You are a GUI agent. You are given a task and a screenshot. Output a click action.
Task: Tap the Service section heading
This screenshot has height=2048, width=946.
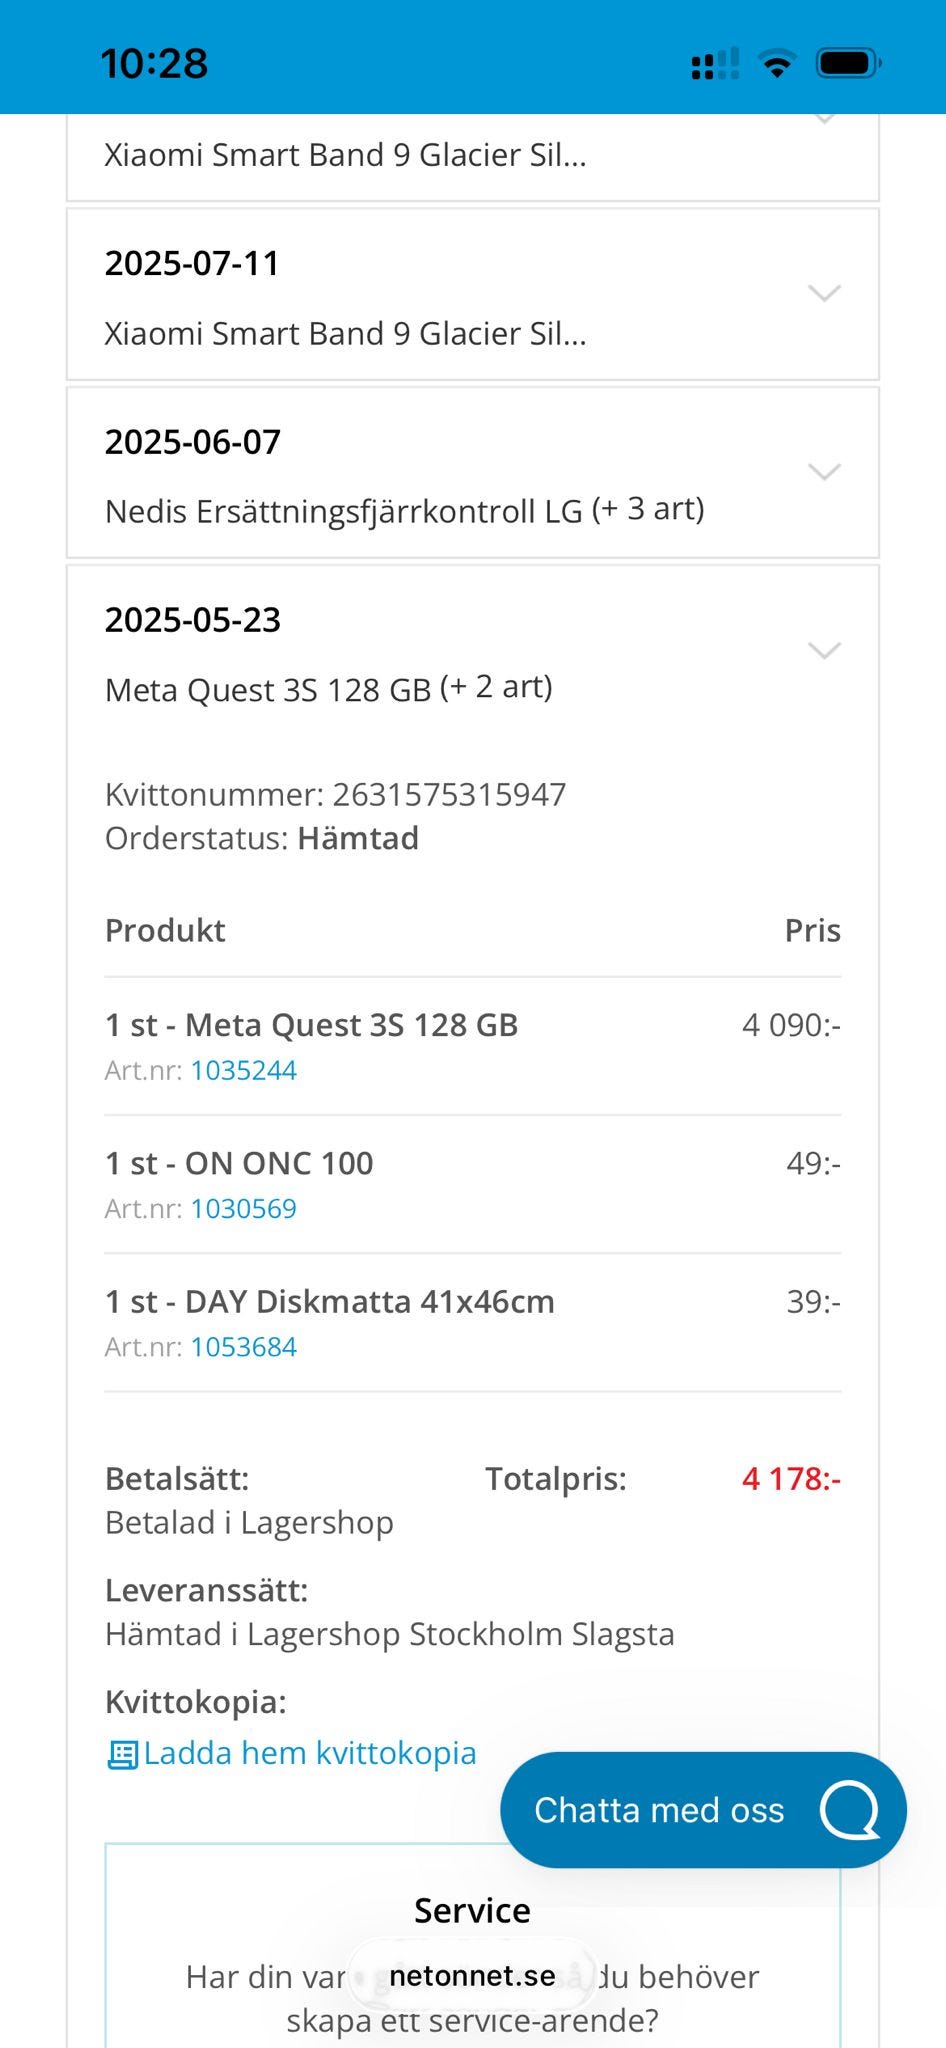click(x=472, y=1911)
